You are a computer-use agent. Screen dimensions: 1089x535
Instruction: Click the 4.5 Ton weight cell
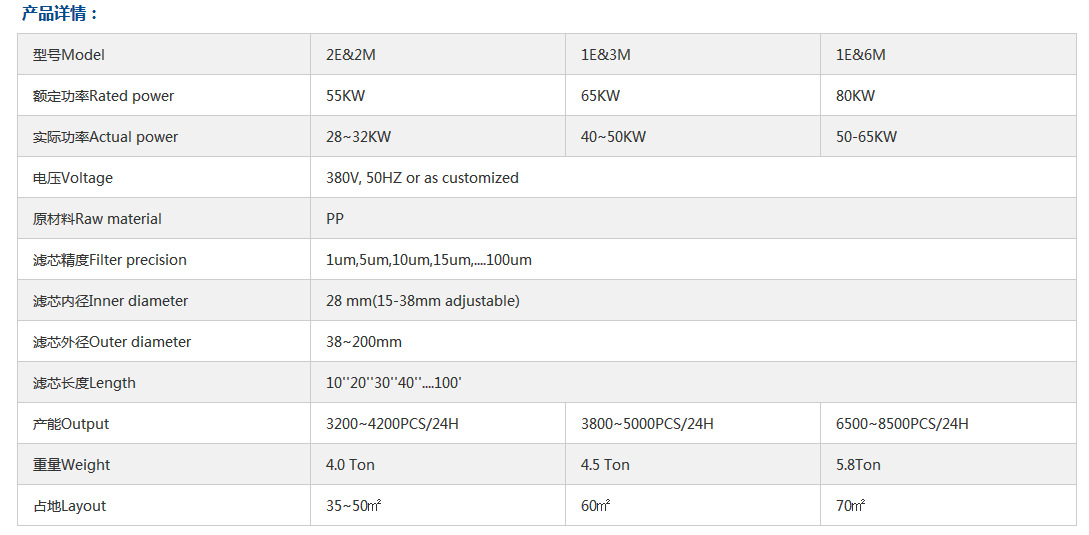[x=692, y=464]
